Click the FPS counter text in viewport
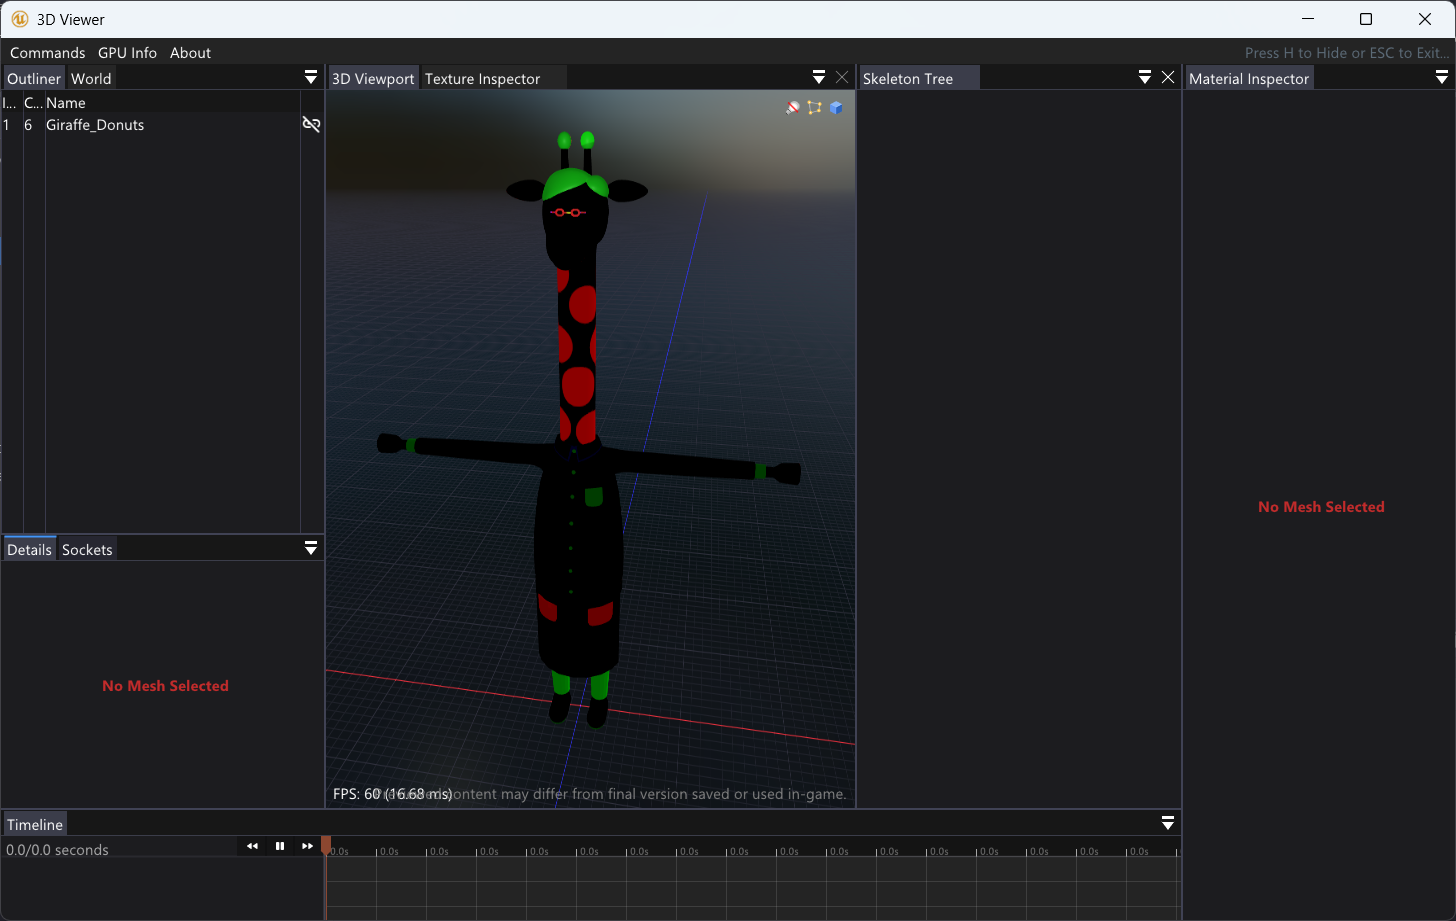 392,794
